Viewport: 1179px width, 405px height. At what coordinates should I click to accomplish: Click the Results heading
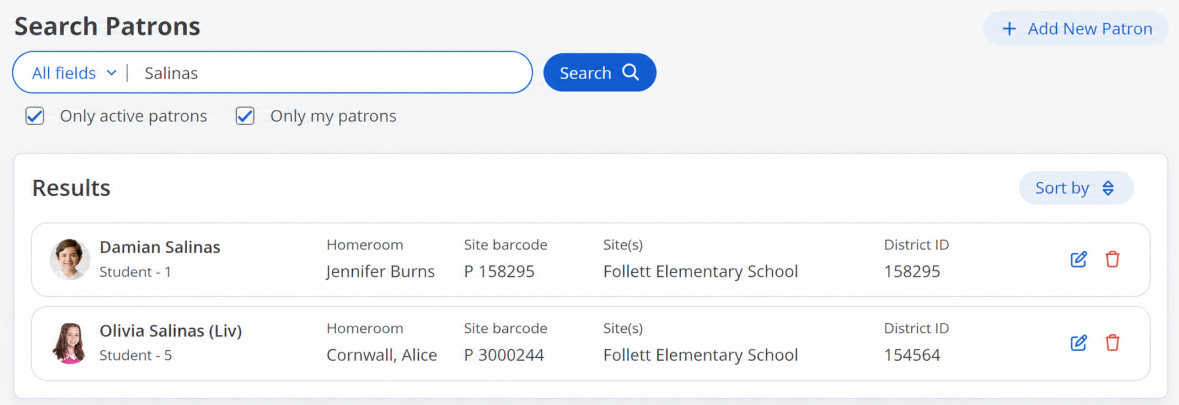71,188
